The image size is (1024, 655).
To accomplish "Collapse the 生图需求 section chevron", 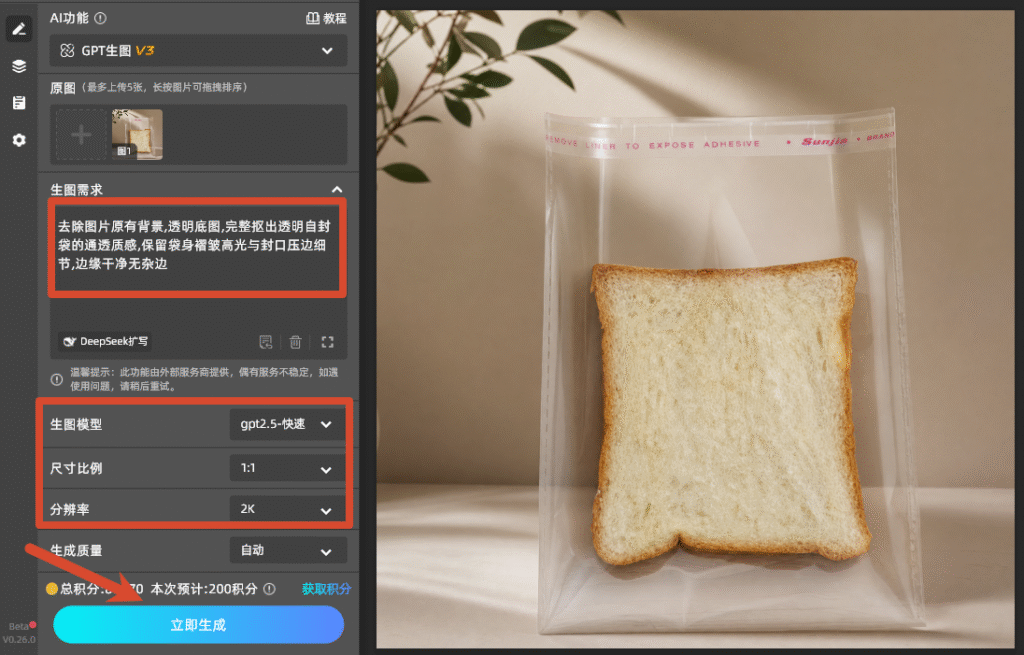I will [x=337, y=189].
